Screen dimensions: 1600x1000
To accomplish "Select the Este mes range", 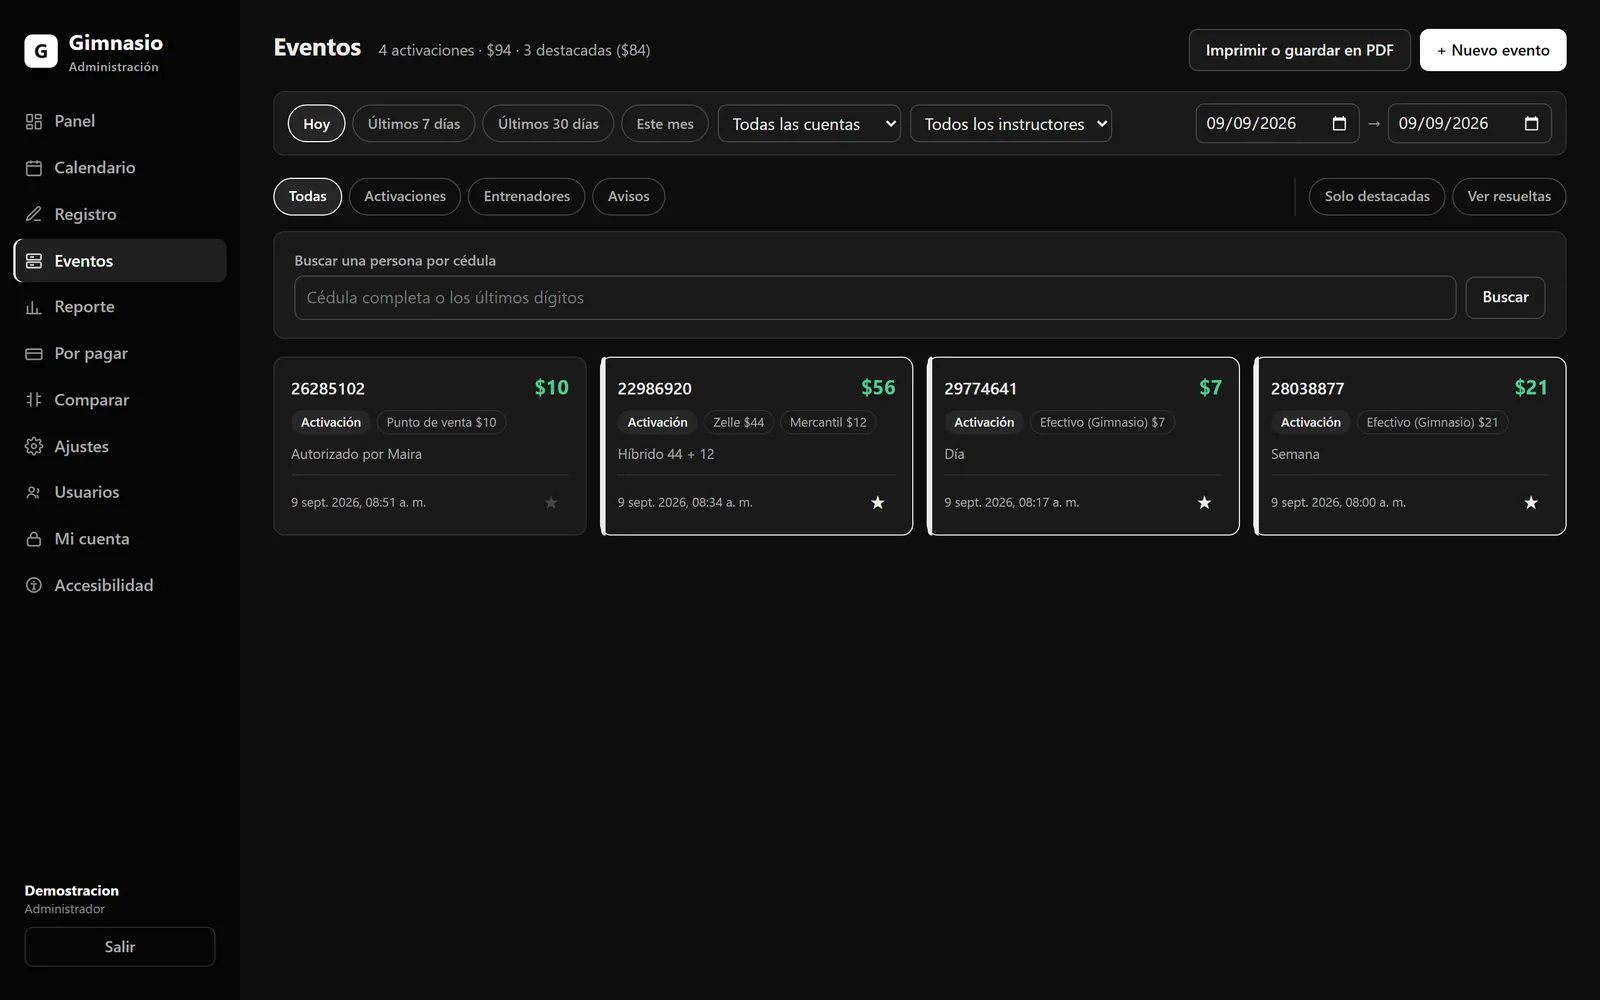I will (665, 124).
